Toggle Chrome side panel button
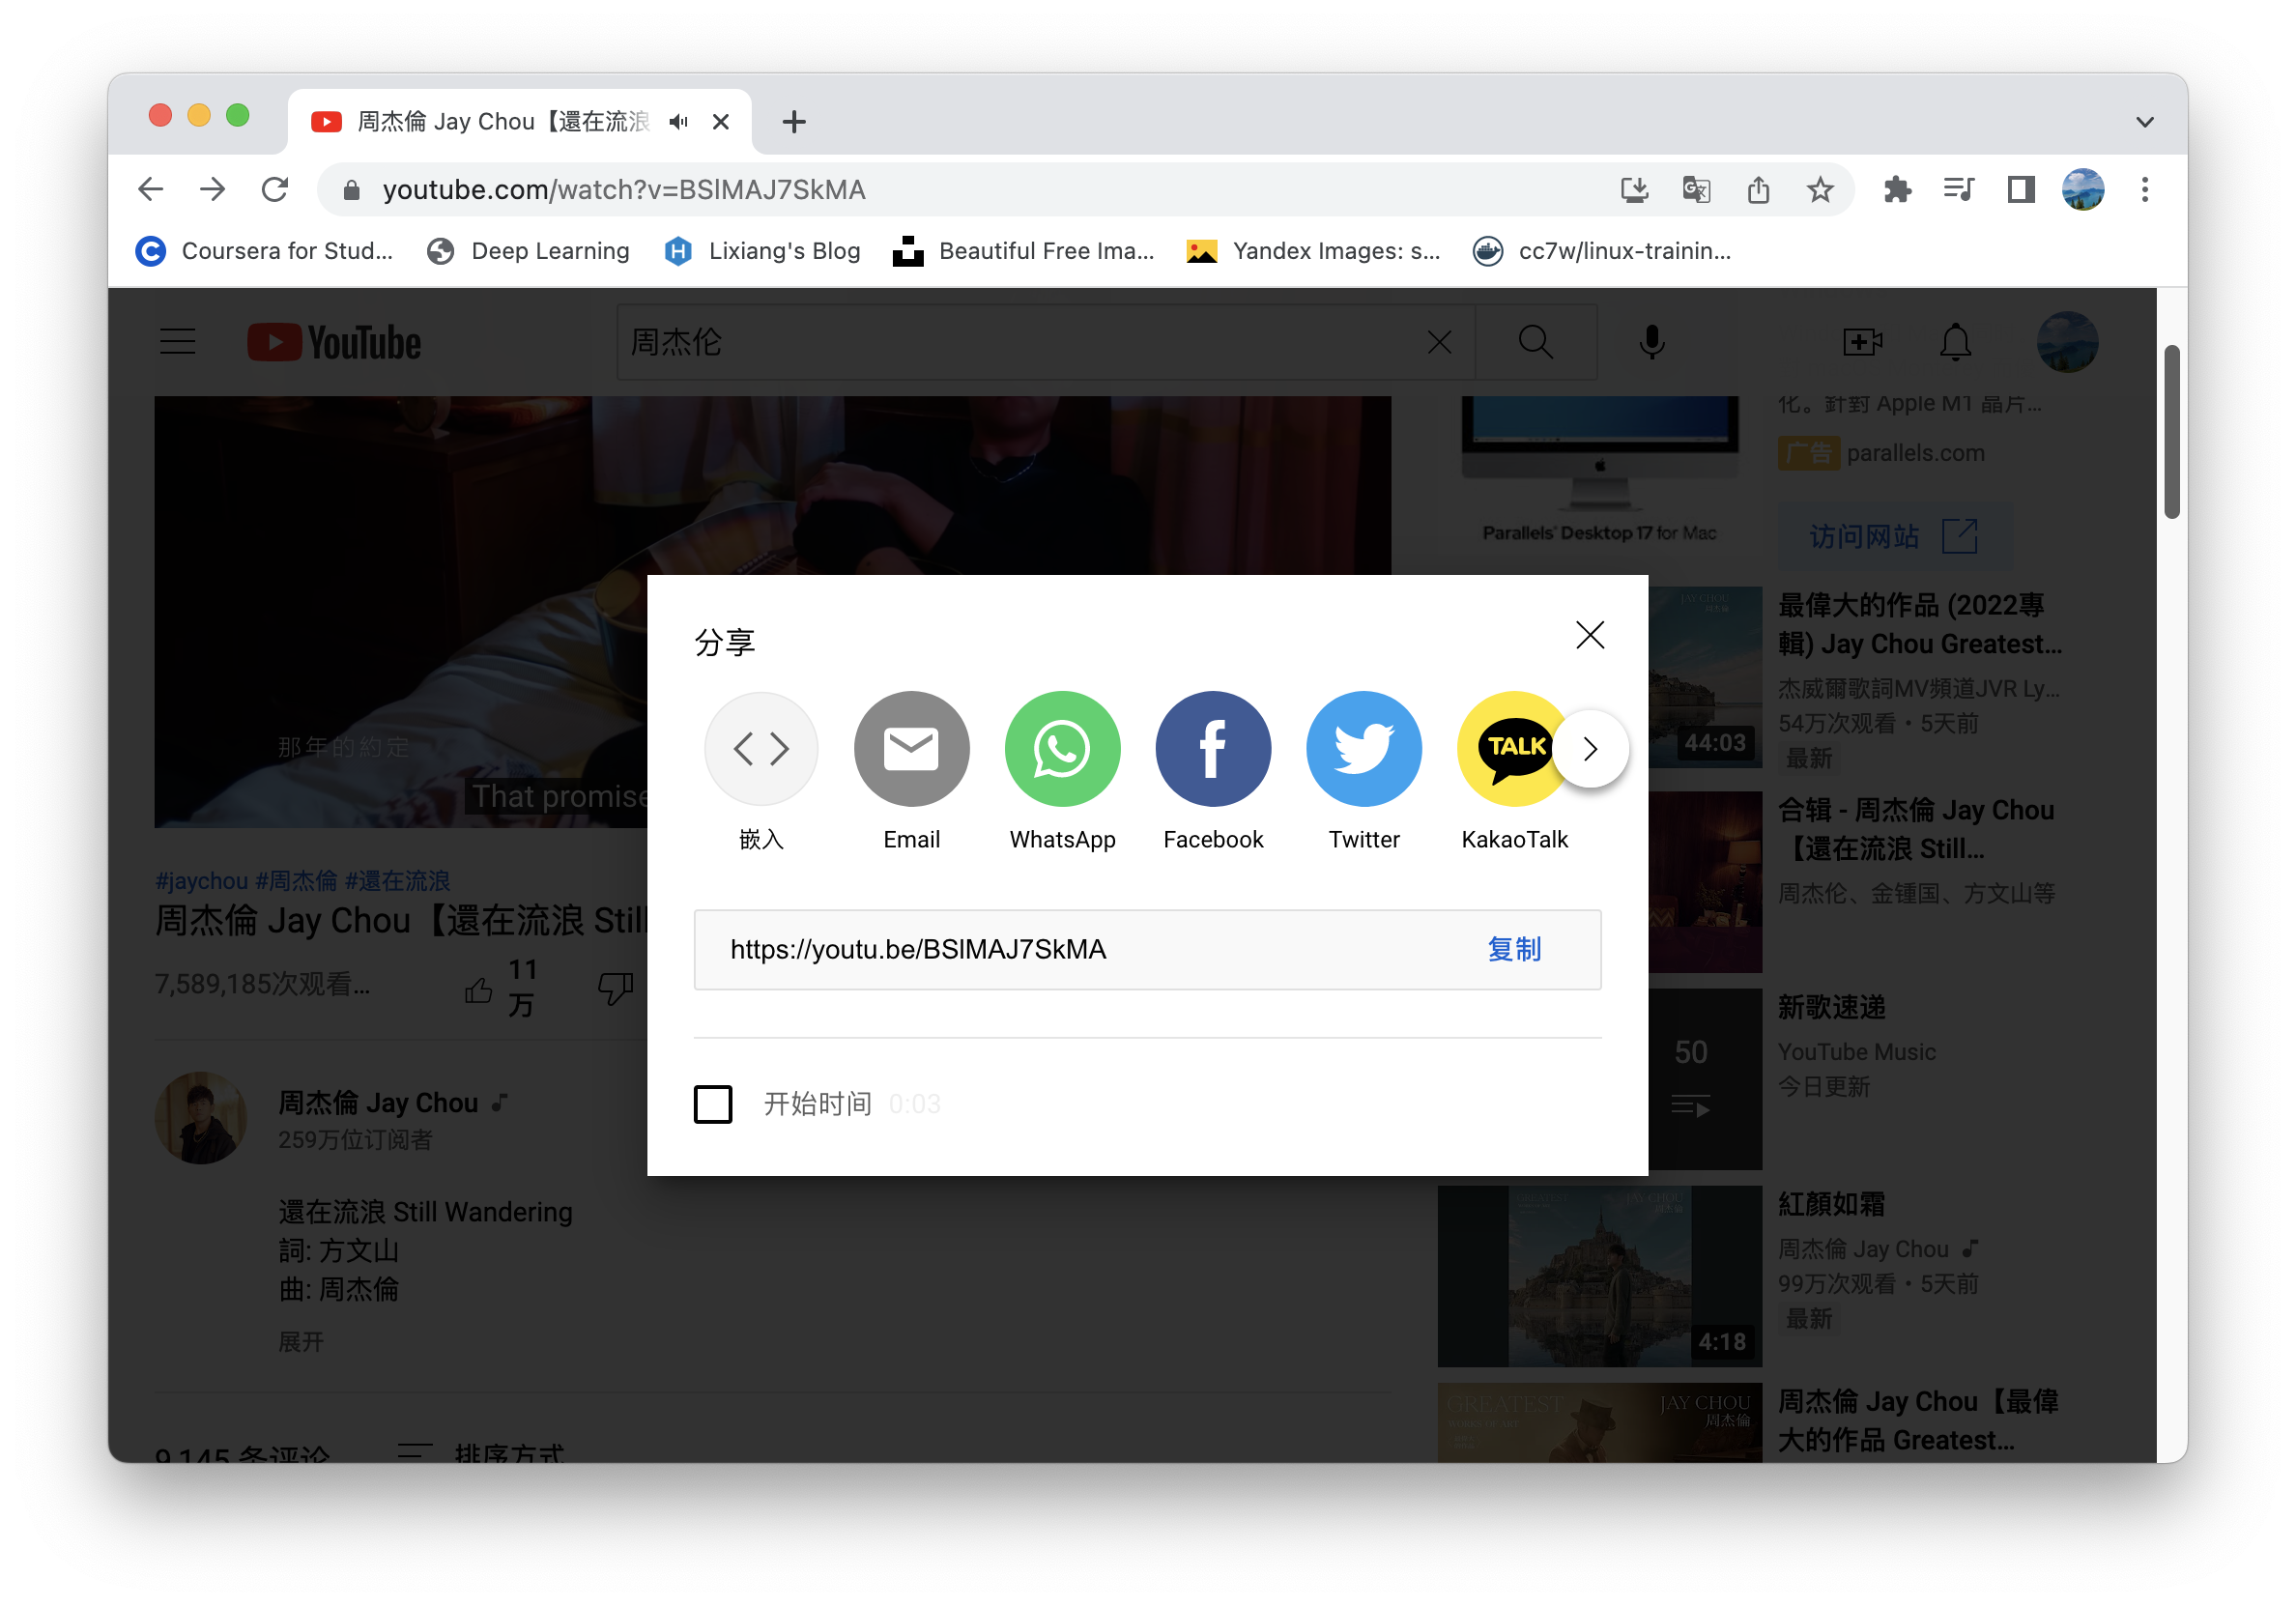The image size is (2296, 1606). (2021, 189)
